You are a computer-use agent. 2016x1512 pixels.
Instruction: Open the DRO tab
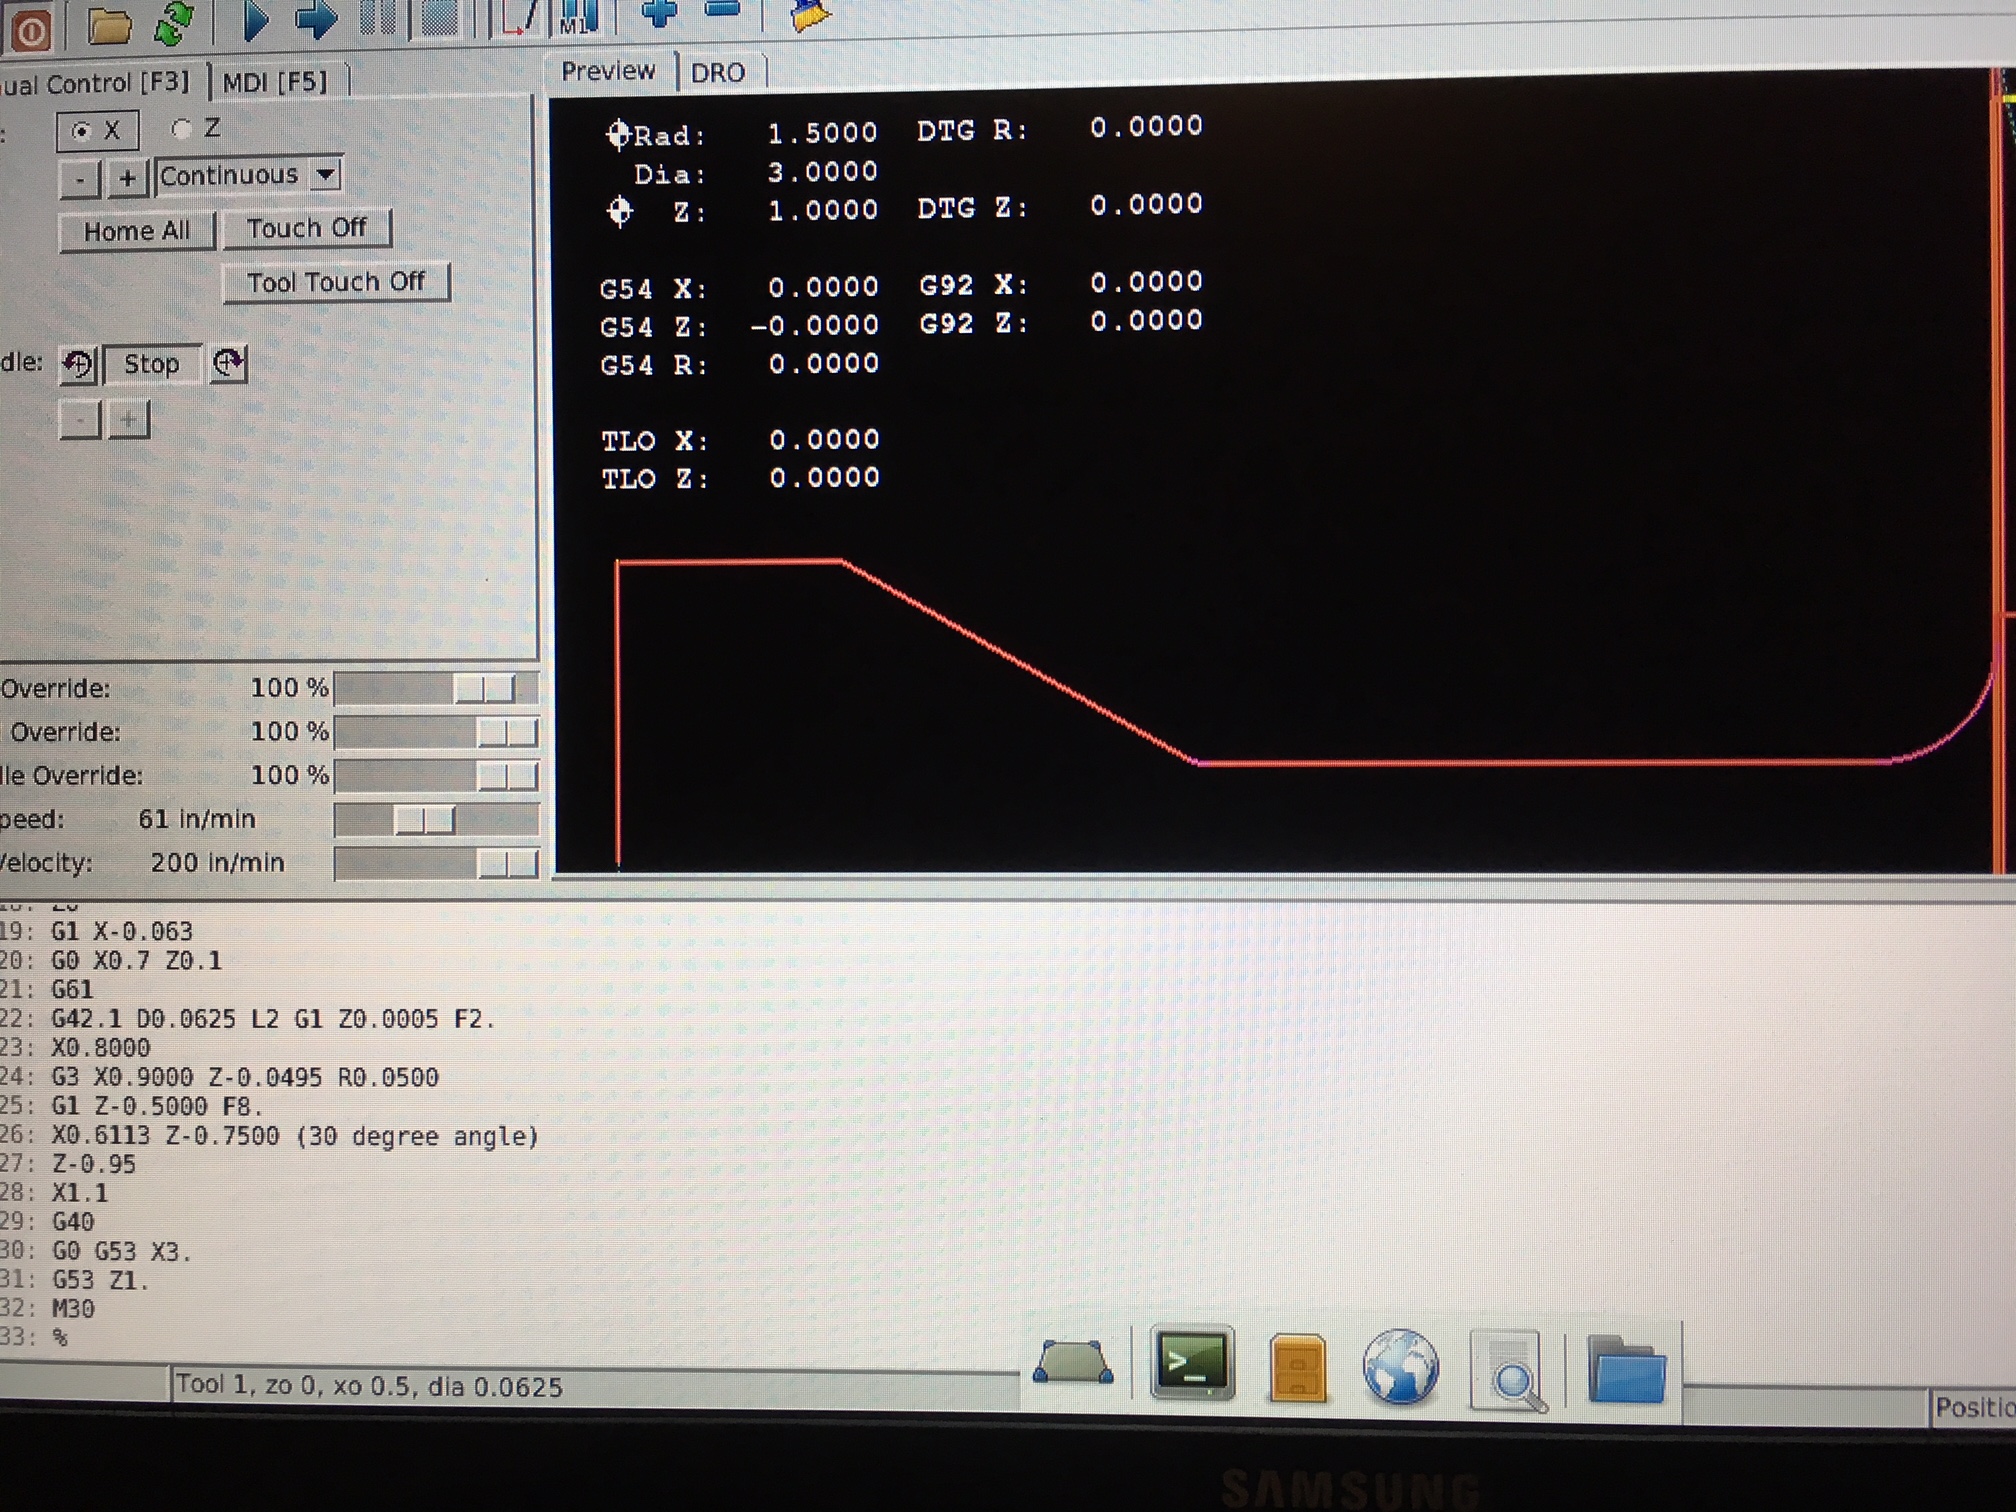718,72
